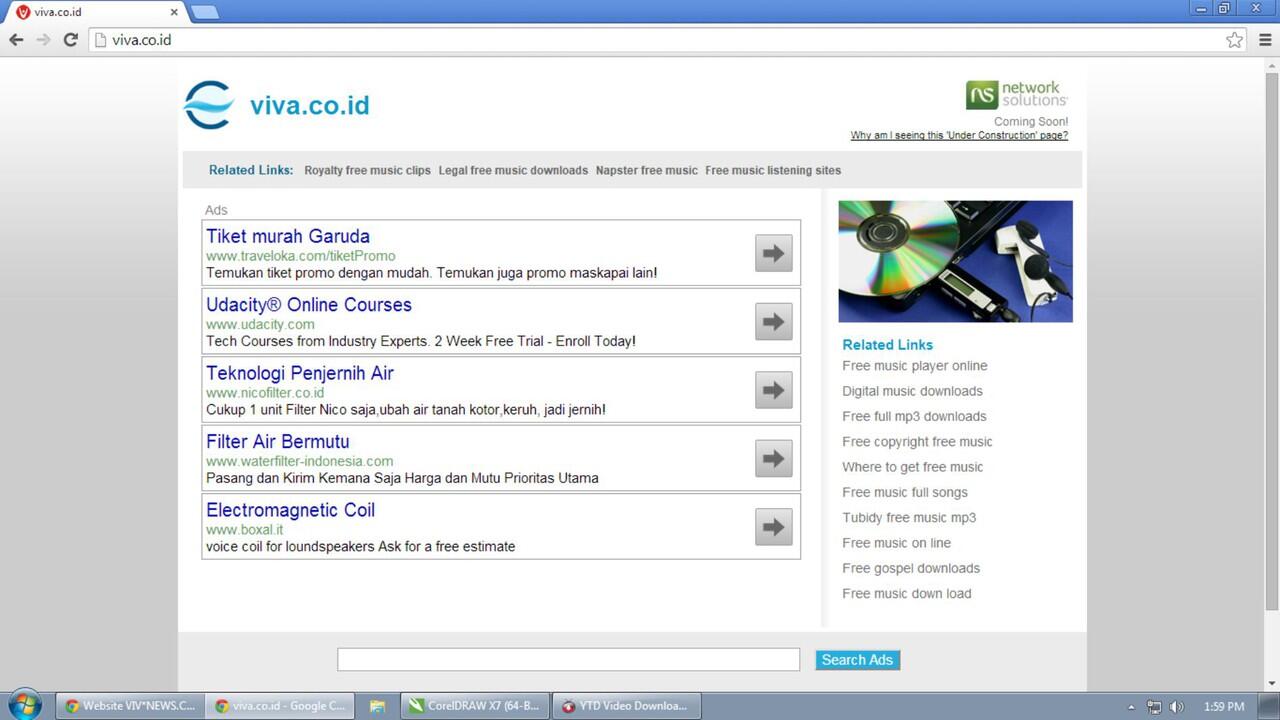This screenshot has width=1280, height=720.
Task: Open the Tiket murah Garuda ad link
Action: click(x=288, y=236)
